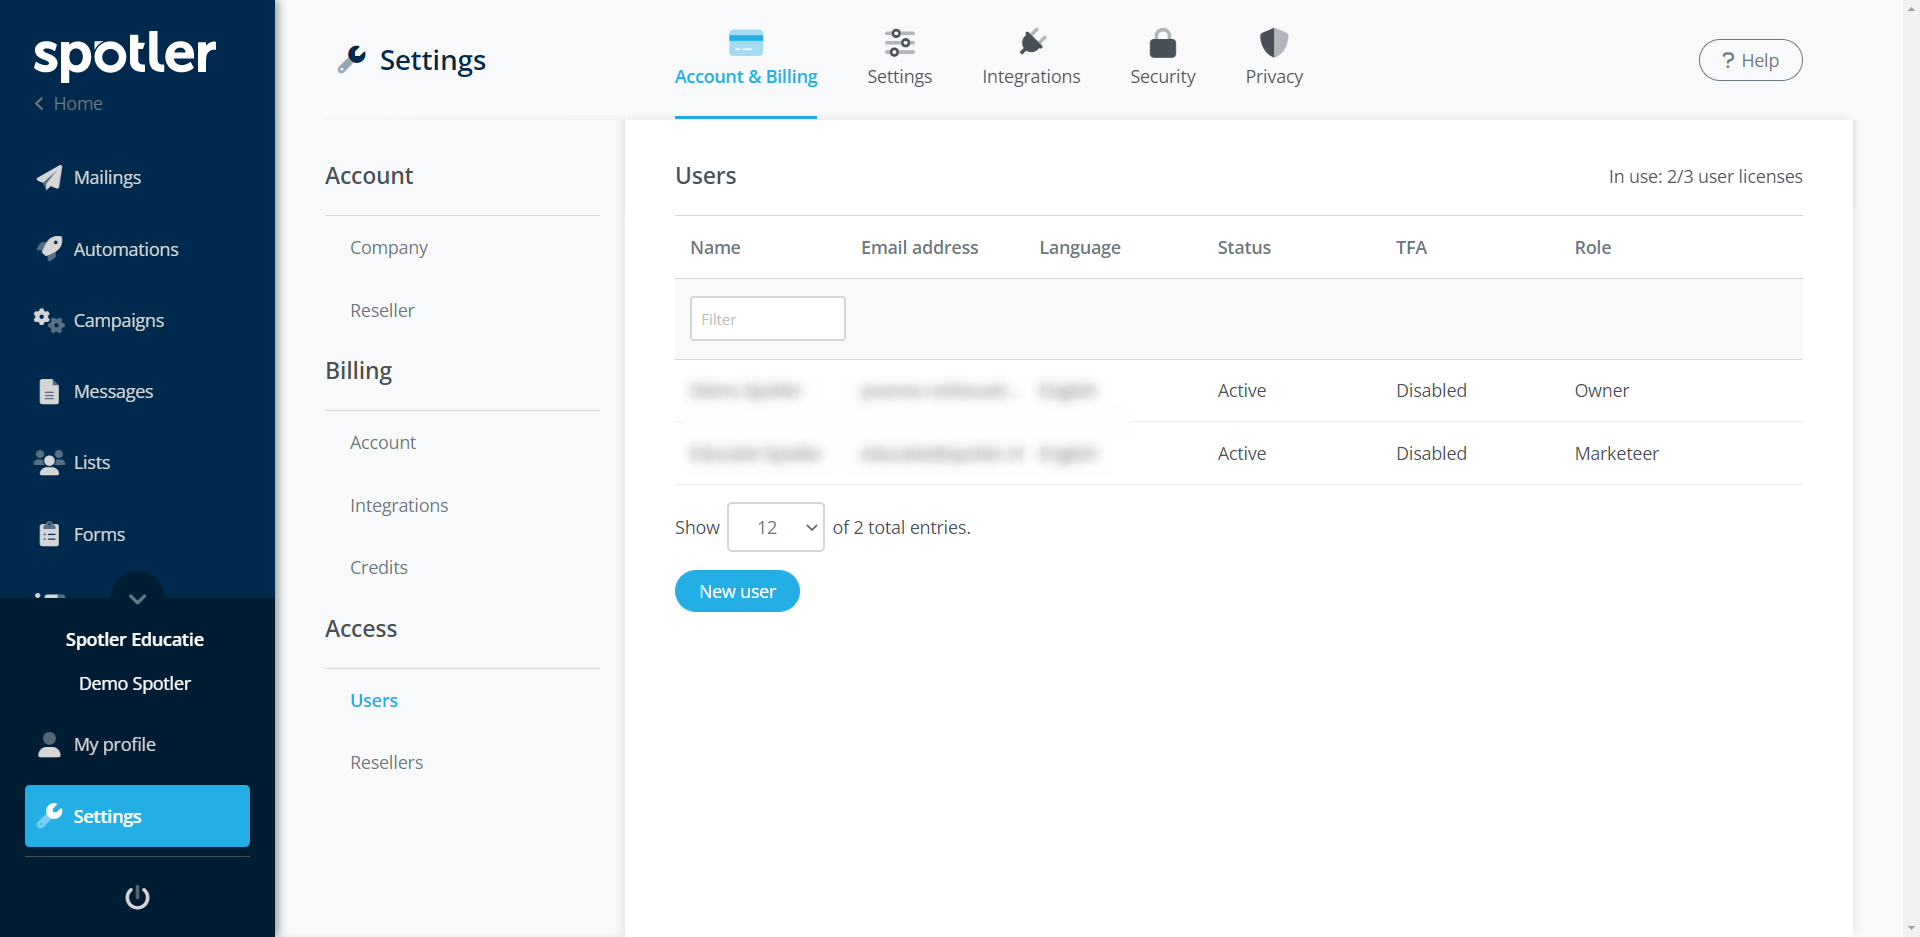1920x937 pixels.
Task: Click the Lists people icon
Action: (x=49, y=462)
